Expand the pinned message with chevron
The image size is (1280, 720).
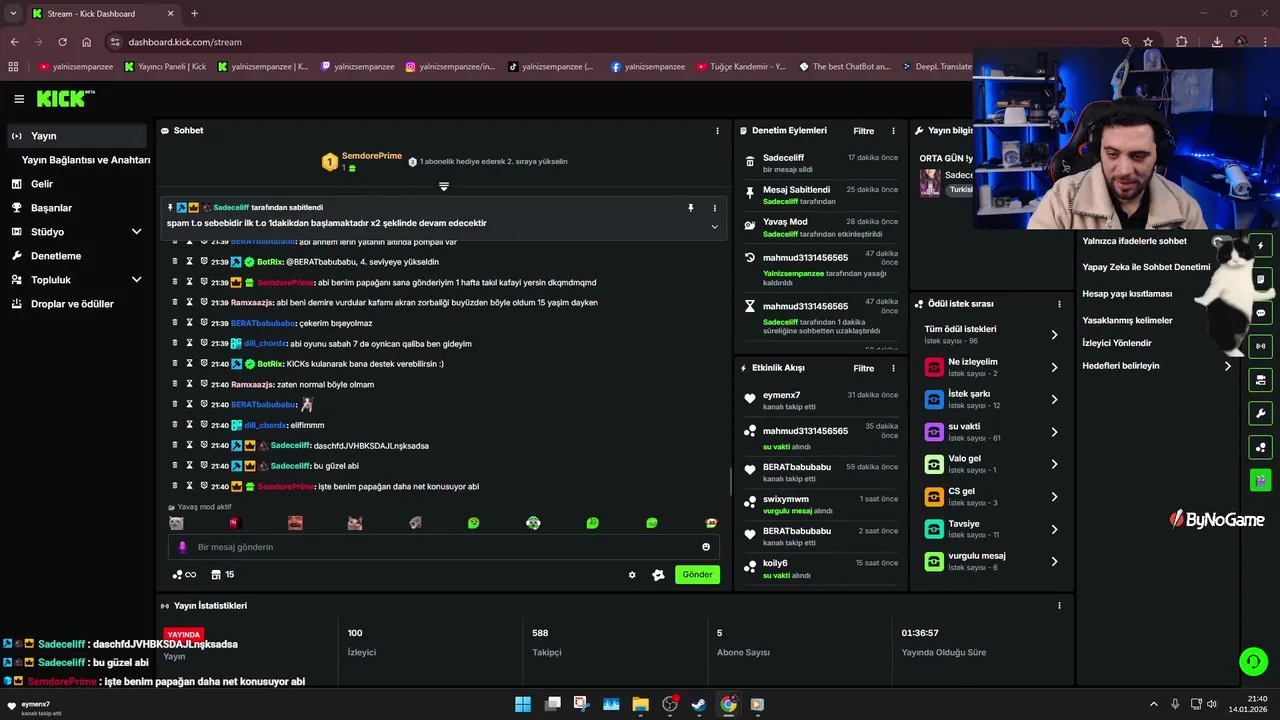714,227
